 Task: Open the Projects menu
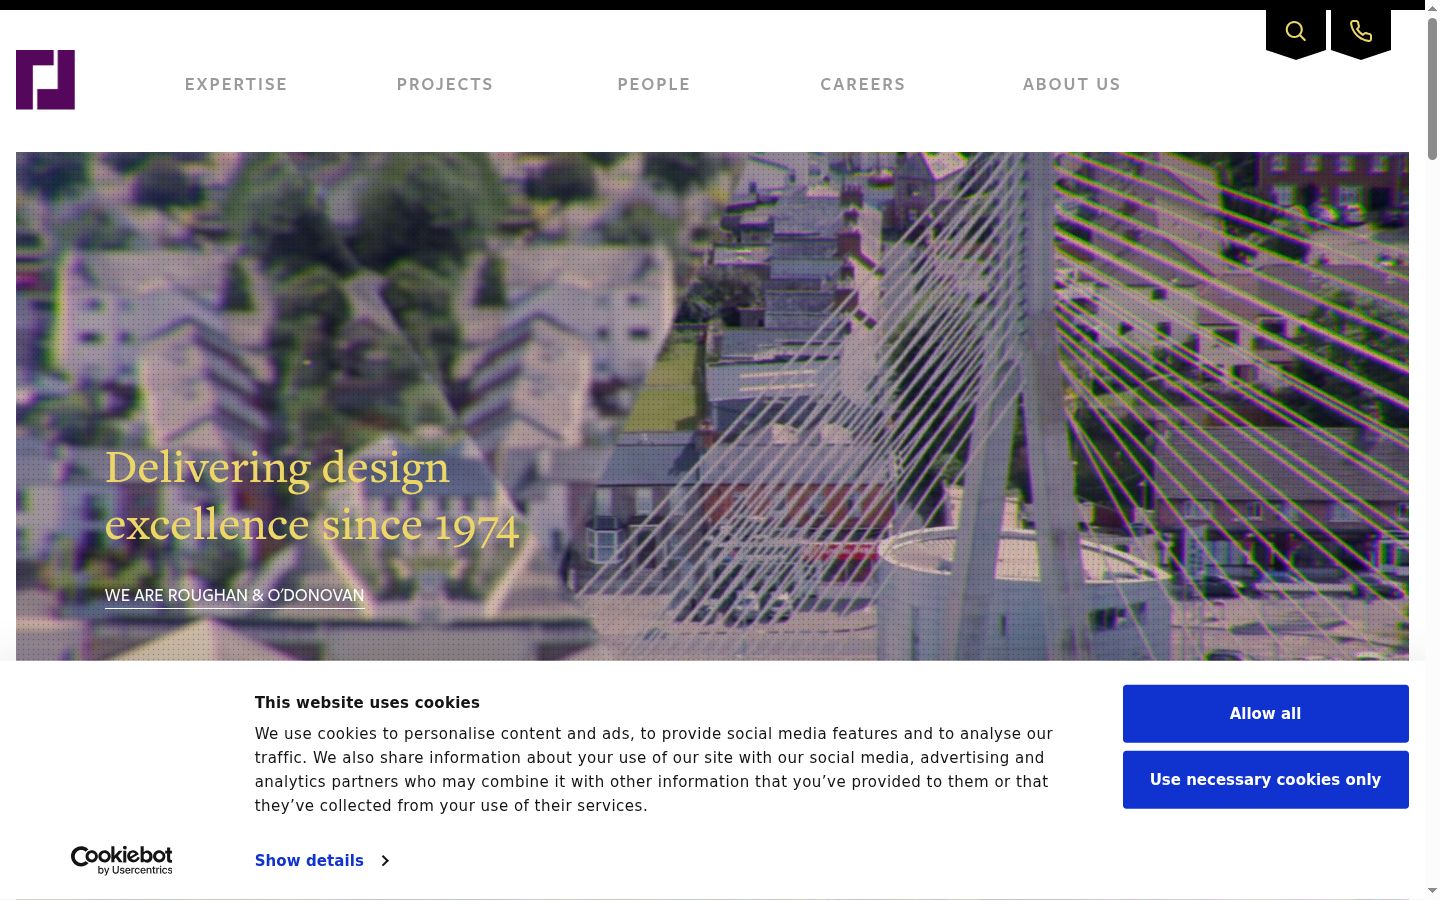pos(445,85)
